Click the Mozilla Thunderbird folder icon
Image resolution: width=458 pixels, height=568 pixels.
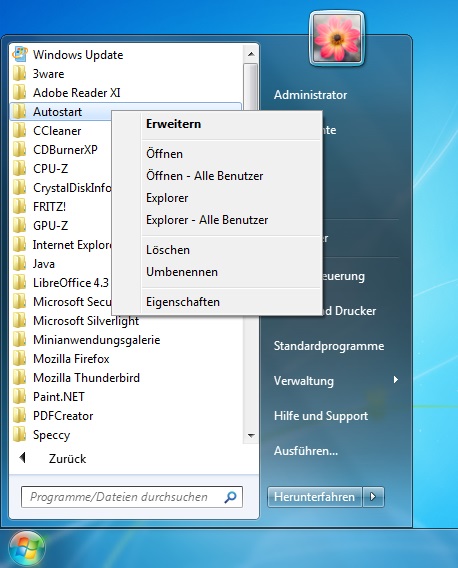coord(19,377)
